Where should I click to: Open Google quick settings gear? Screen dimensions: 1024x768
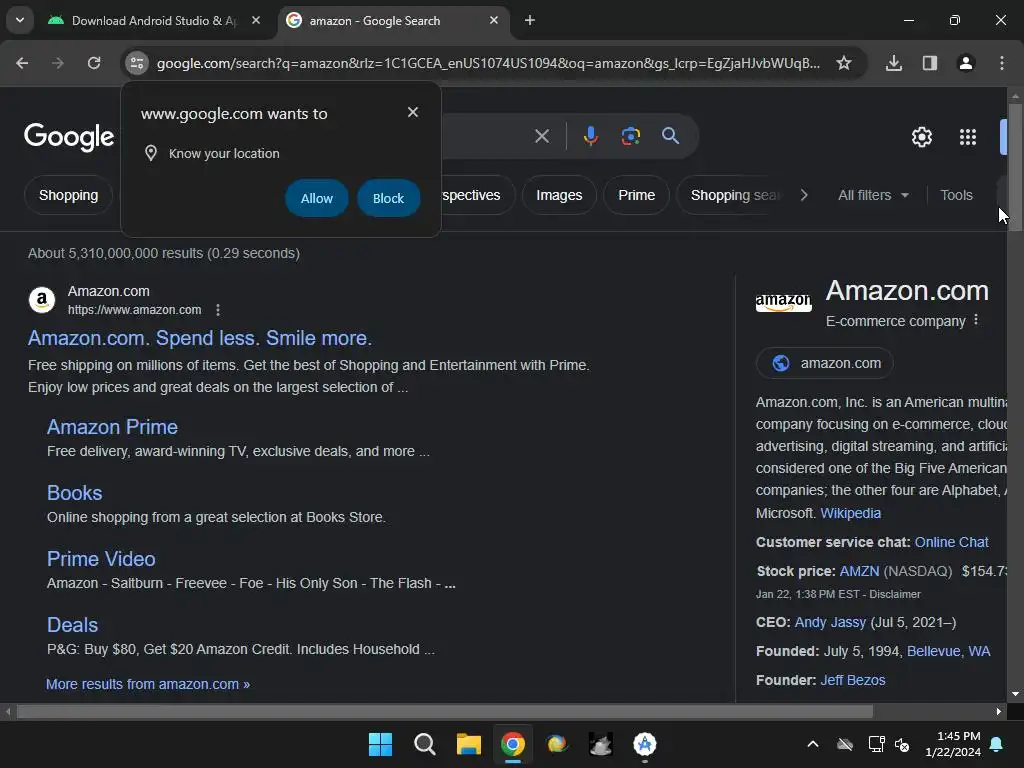point(921,137)
